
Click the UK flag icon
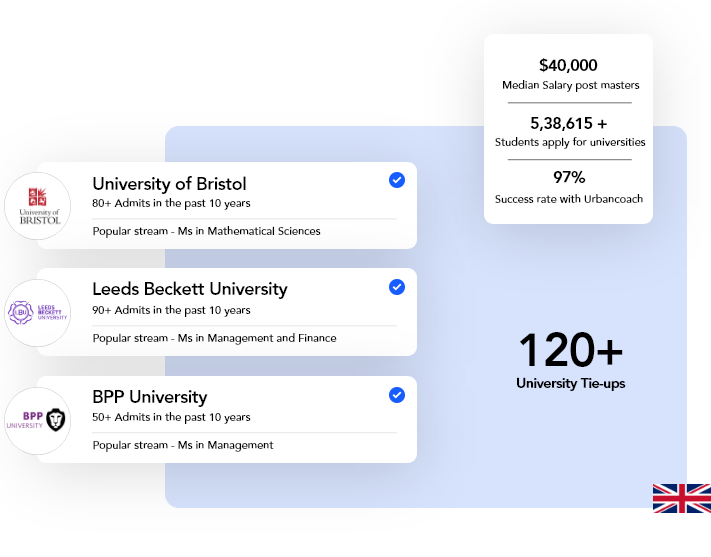[682, 498]
